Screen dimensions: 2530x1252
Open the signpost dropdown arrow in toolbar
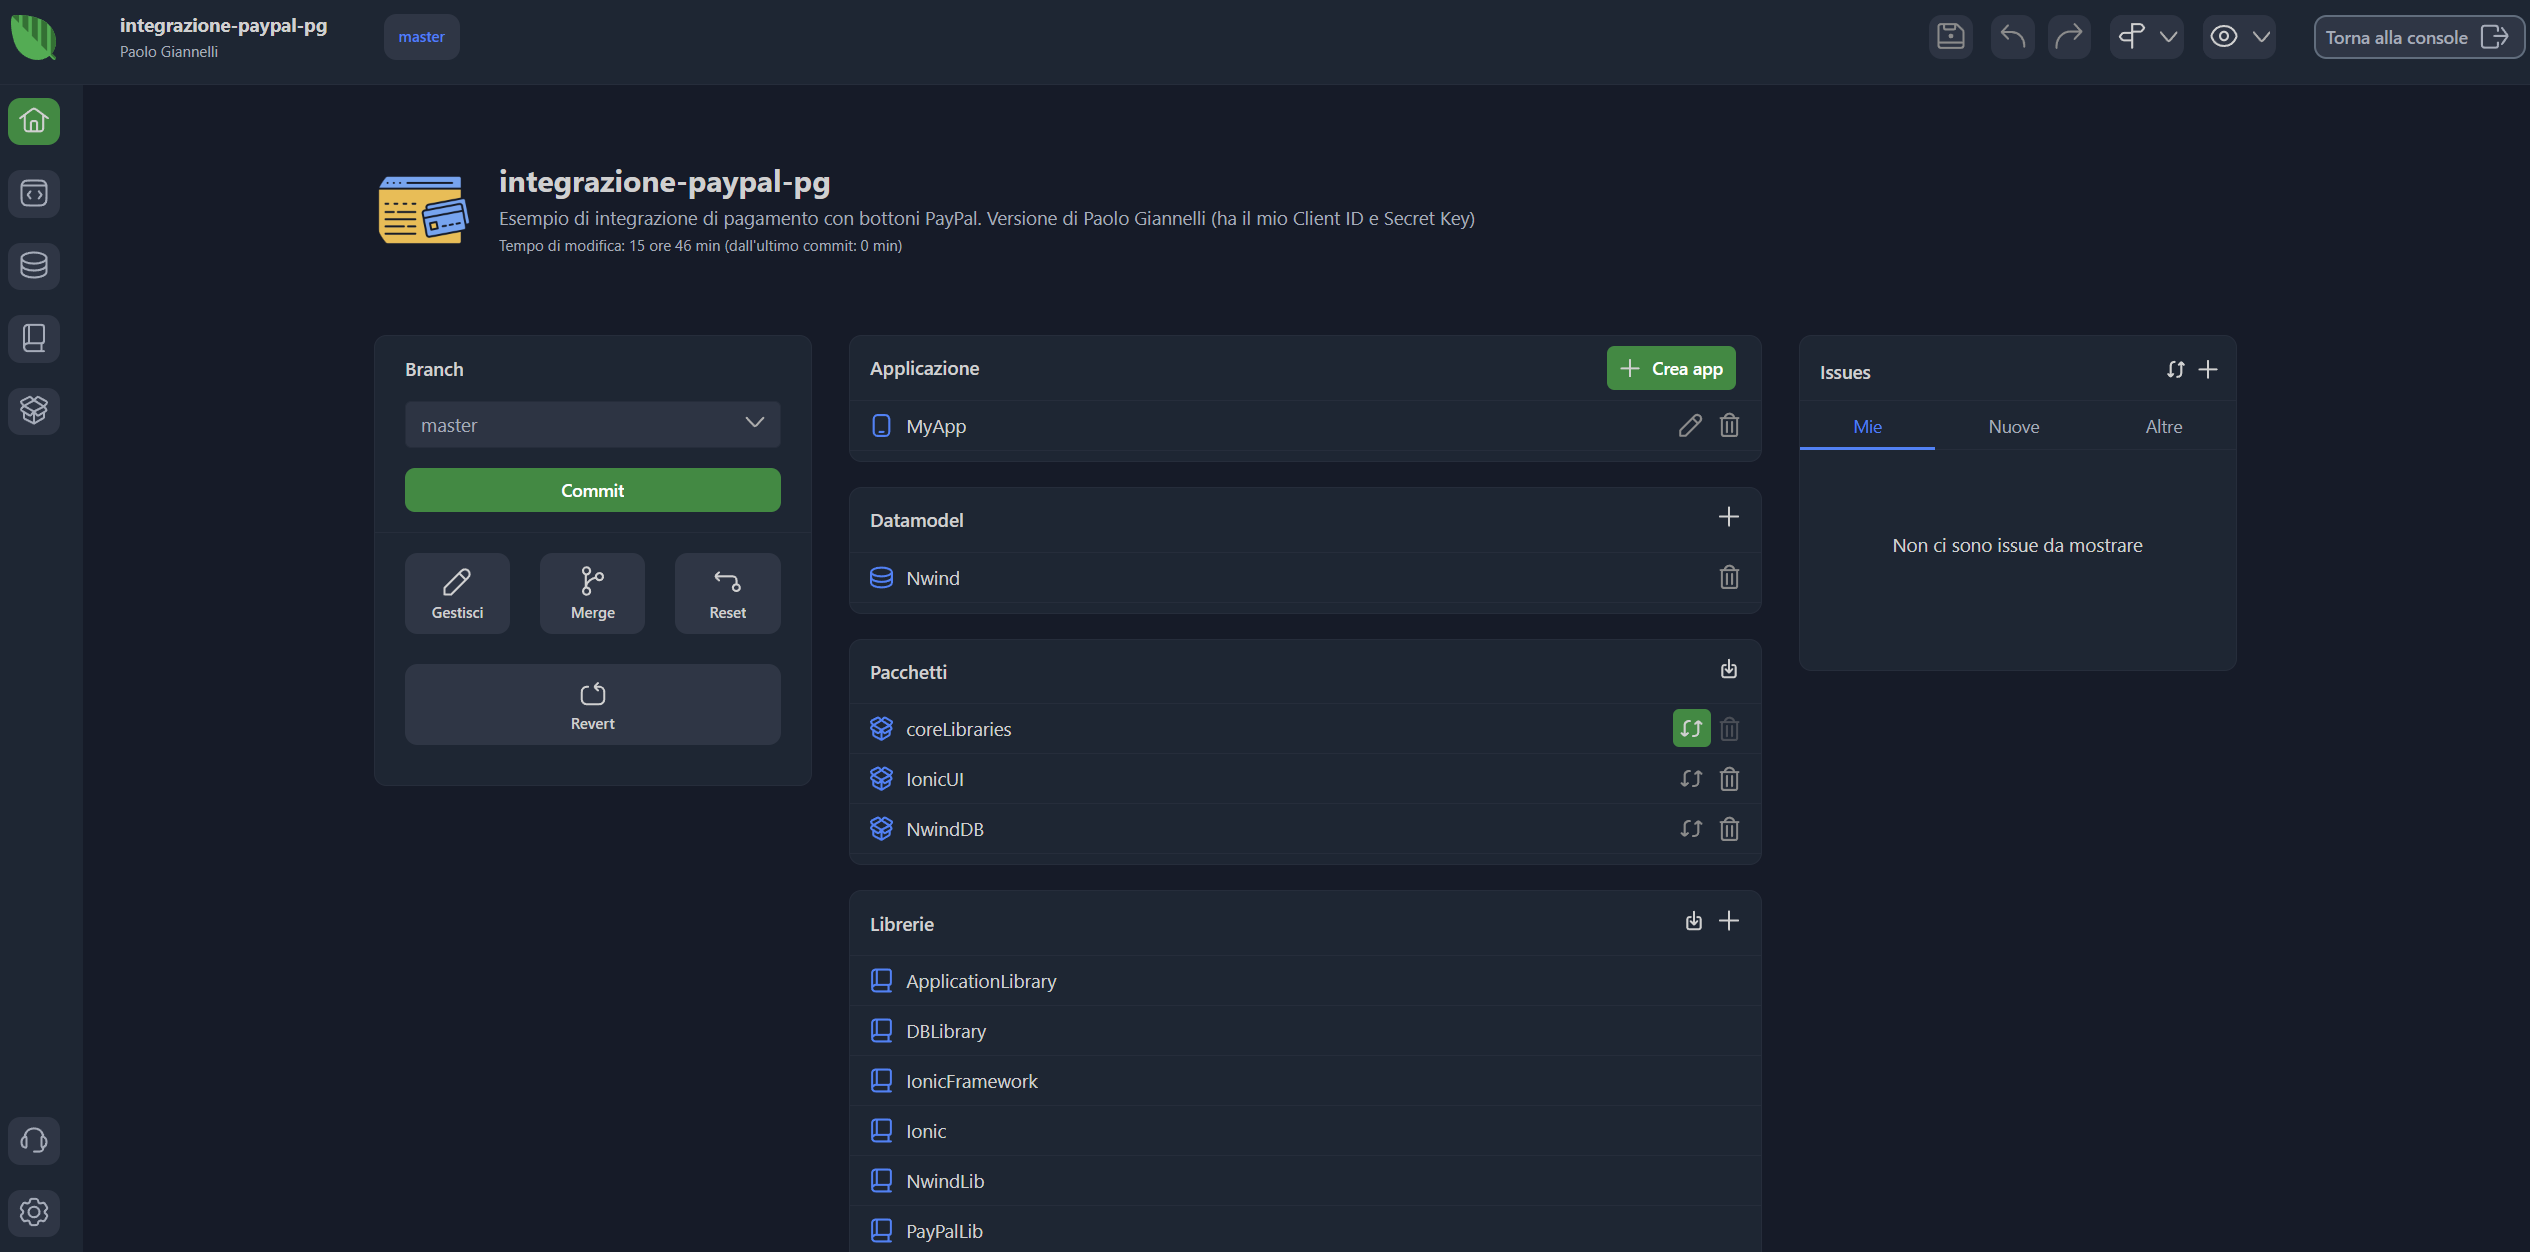click(x=2168, y=37)
